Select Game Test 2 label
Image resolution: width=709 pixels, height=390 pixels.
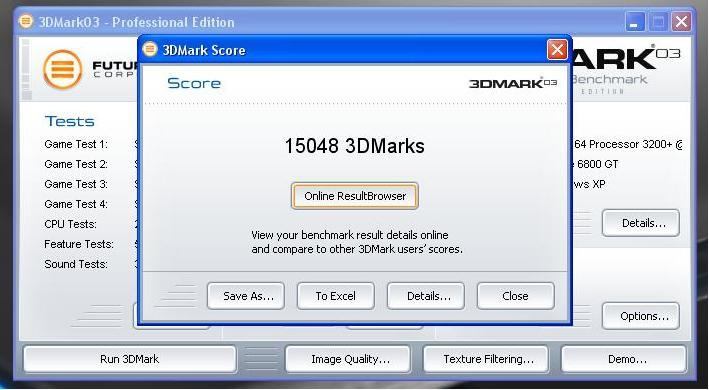coord(76,164)
